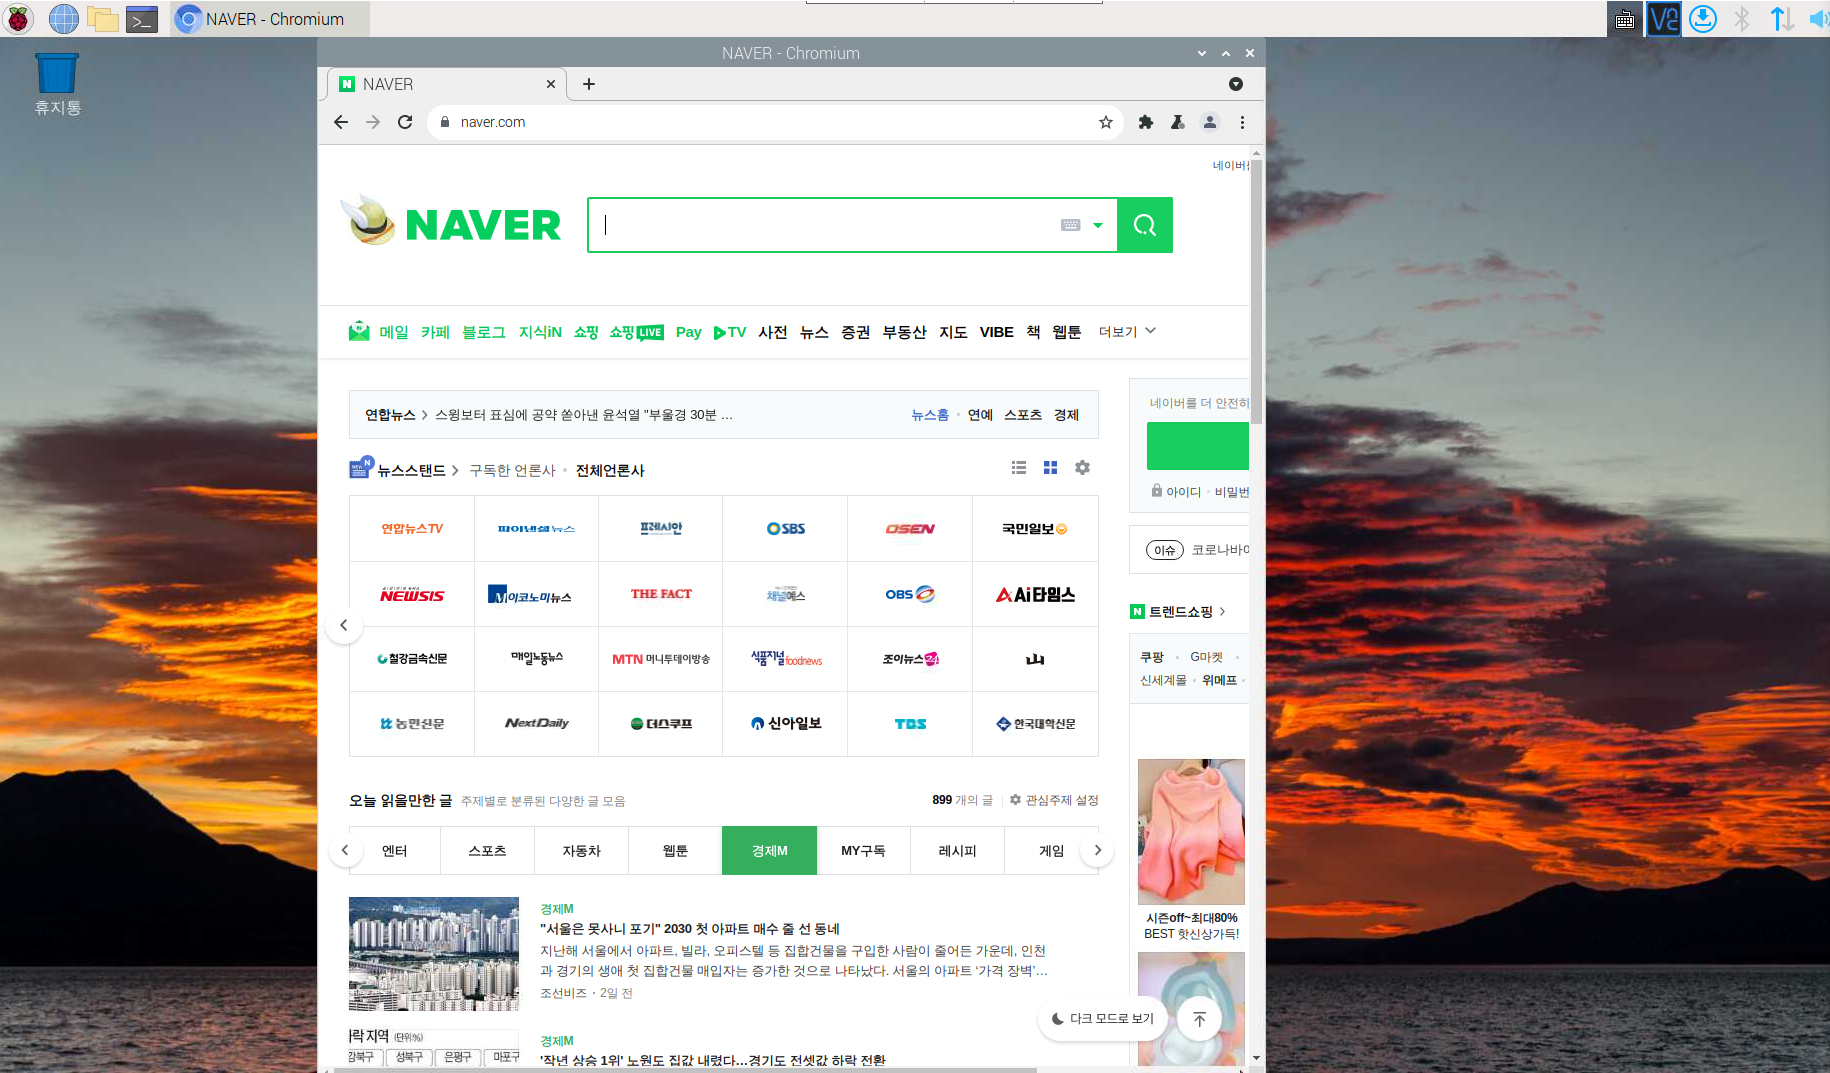
Task: Open the Chromium extensions puzzle icon
Action: coord(1146,122)
